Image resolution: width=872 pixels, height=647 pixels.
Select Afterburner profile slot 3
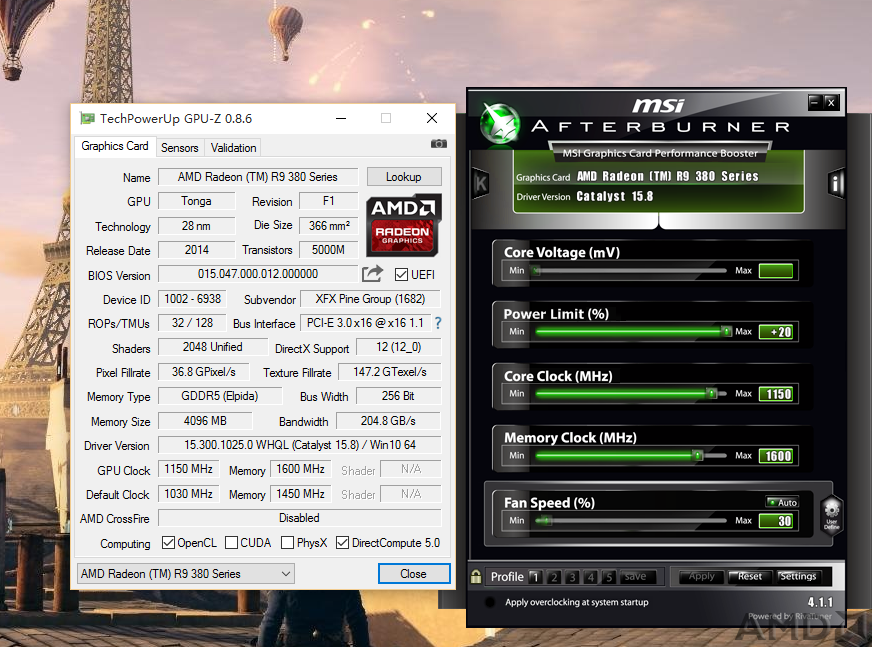point(572,577)
